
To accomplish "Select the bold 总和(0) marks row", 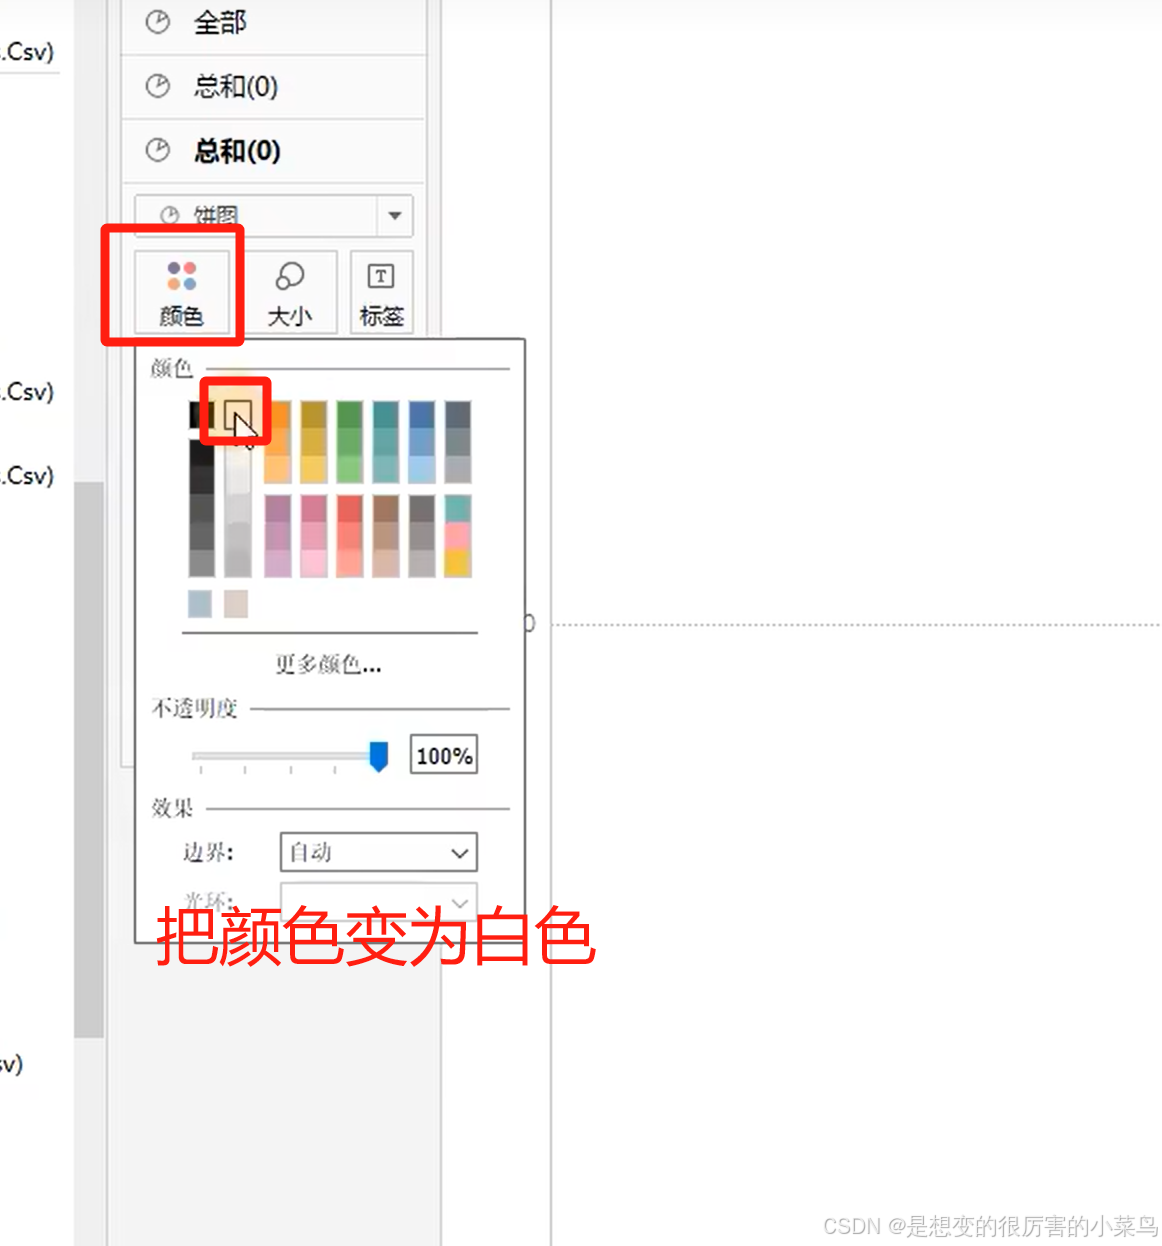I will (x=273, y=151).
